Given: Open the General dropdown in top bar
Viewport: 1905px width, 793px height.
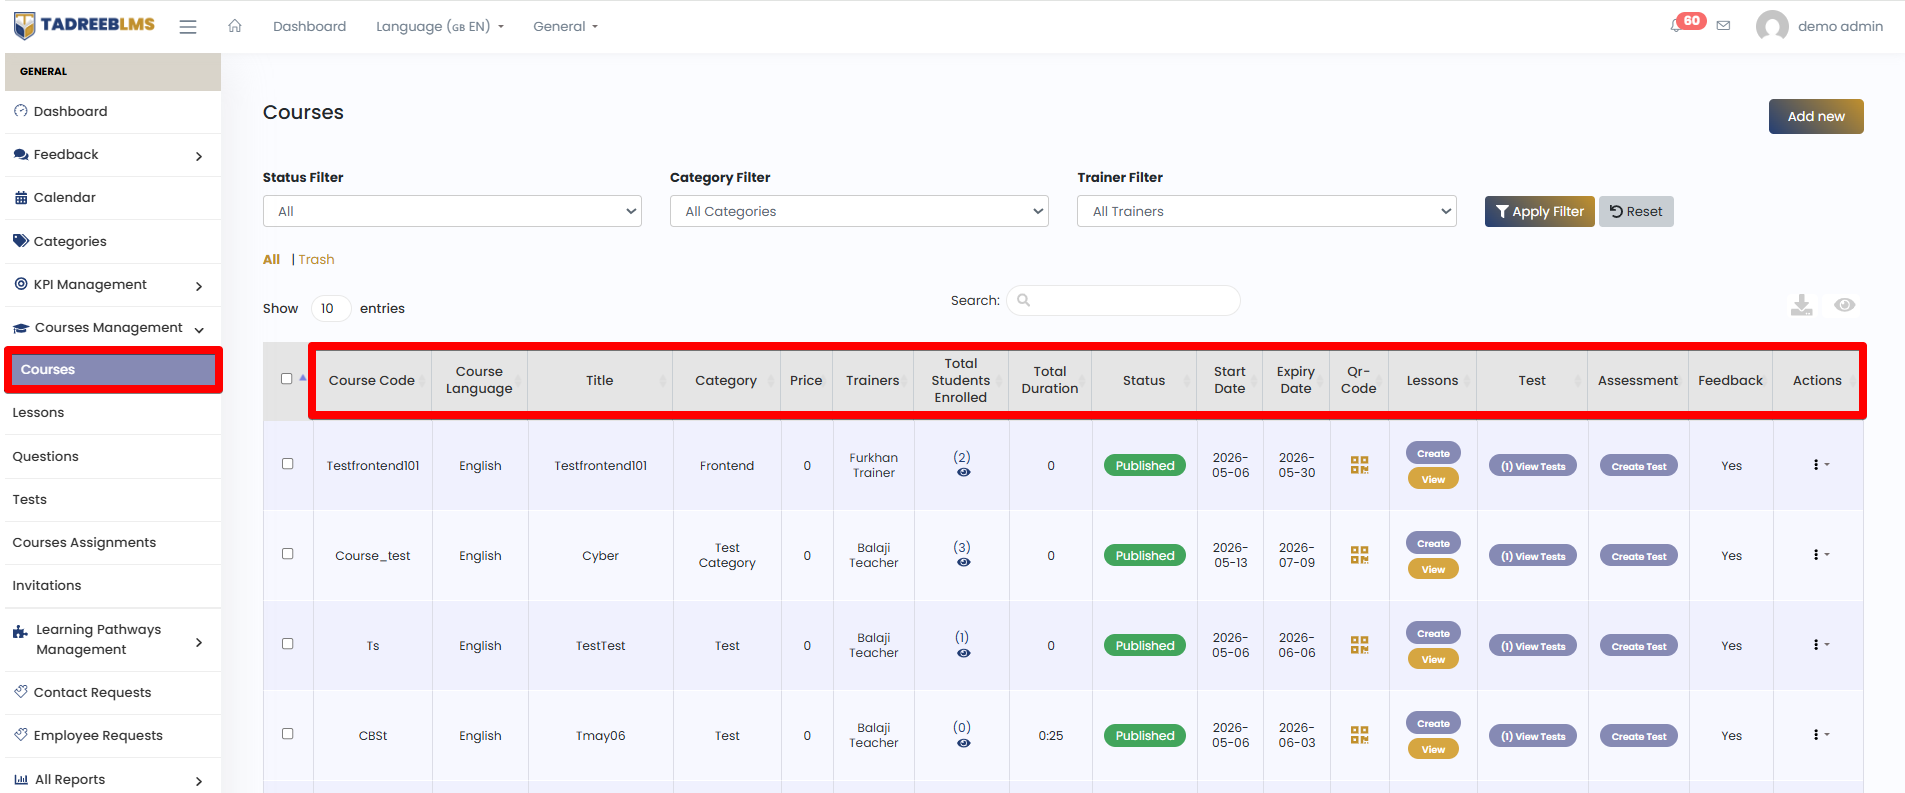Looking at the screenshot, I should click(x=566, y=27).
